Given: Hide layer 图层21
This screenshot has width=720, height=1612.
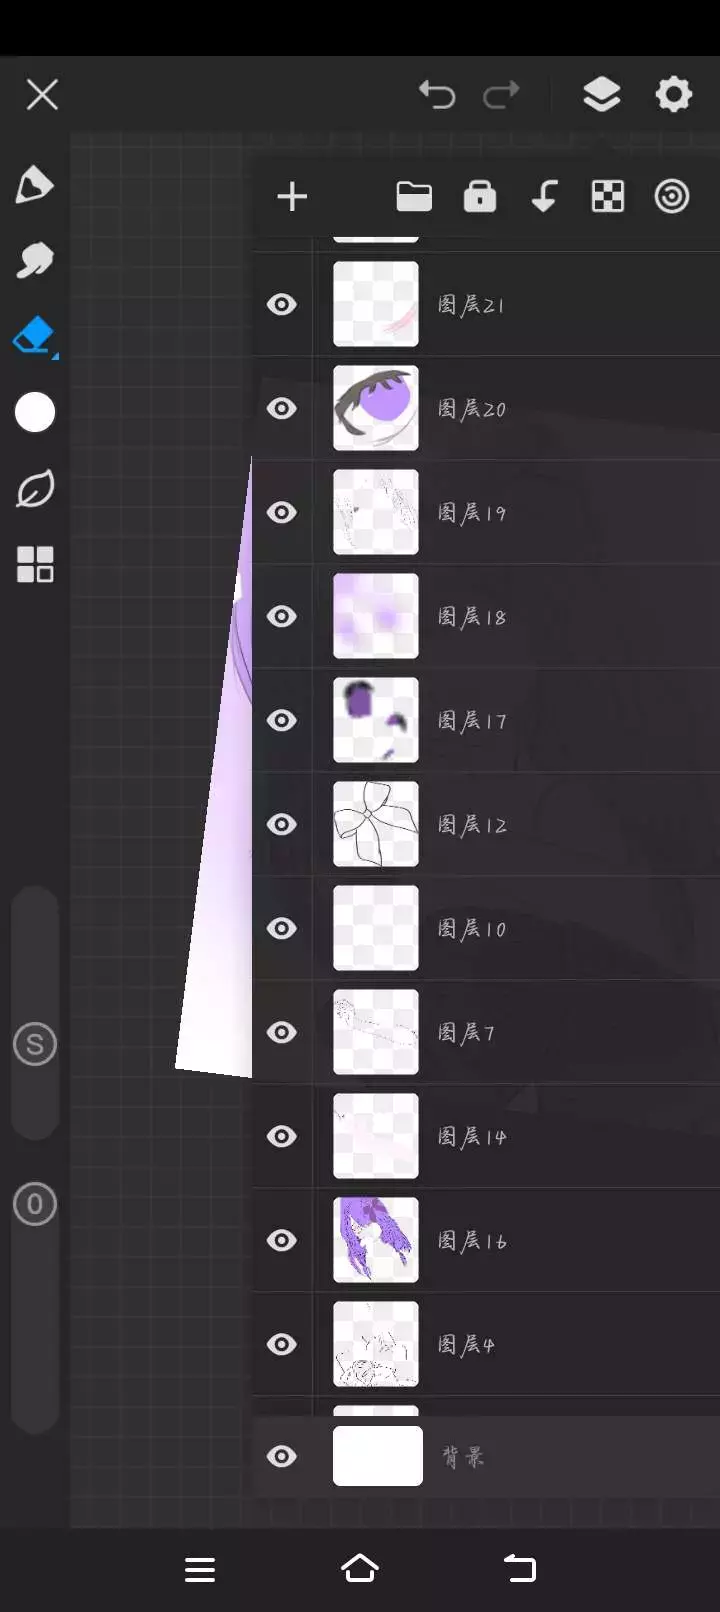Looking at the screenshot, I should [x=282, y=304].
